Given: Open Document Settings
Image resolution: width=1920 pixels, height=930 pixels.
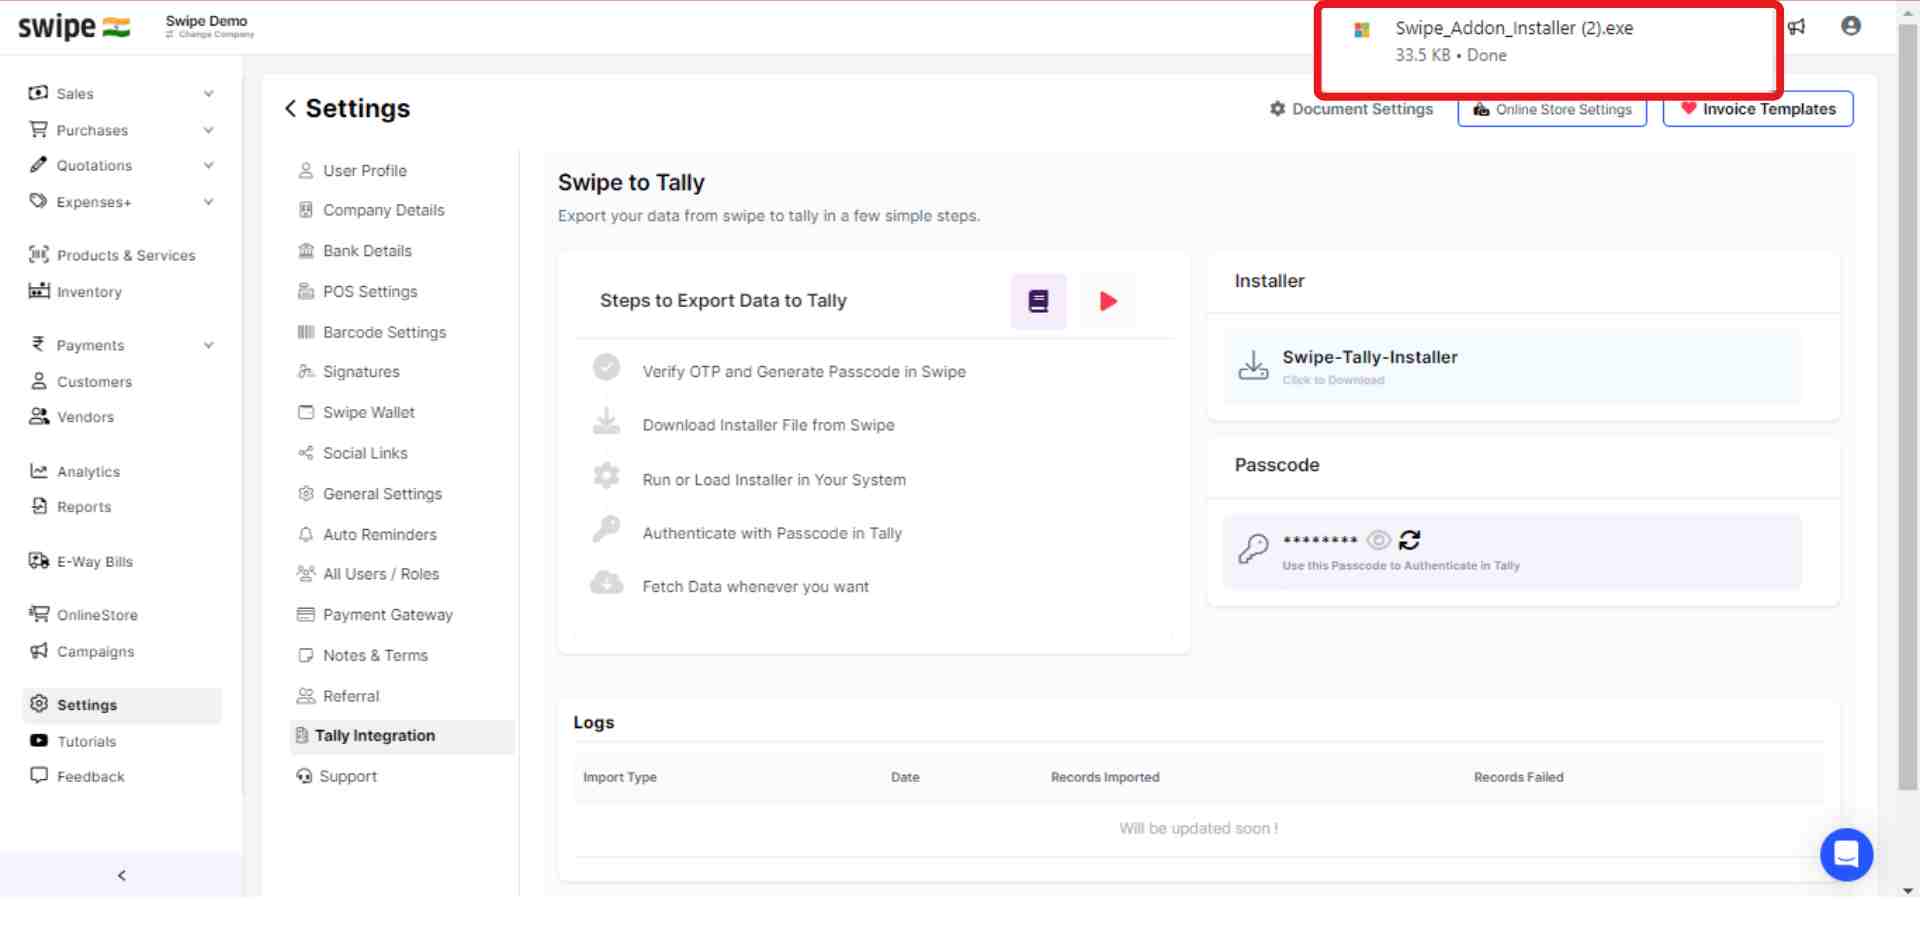Looking at the screenshot, I should pyautogui.click(x=1351, y=109).
